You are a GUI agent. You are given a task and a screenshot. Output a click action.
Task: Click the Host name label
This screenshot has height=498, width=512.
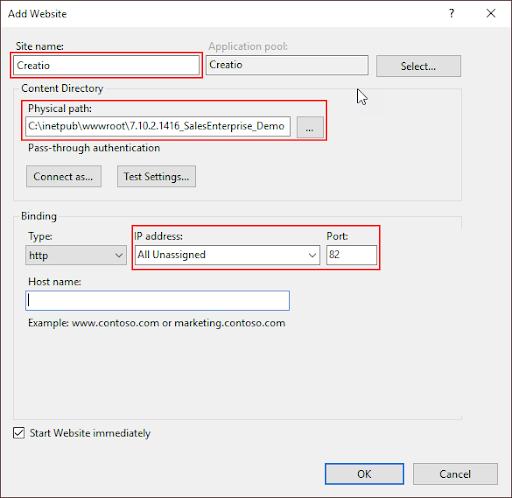[x=55, y=282]
